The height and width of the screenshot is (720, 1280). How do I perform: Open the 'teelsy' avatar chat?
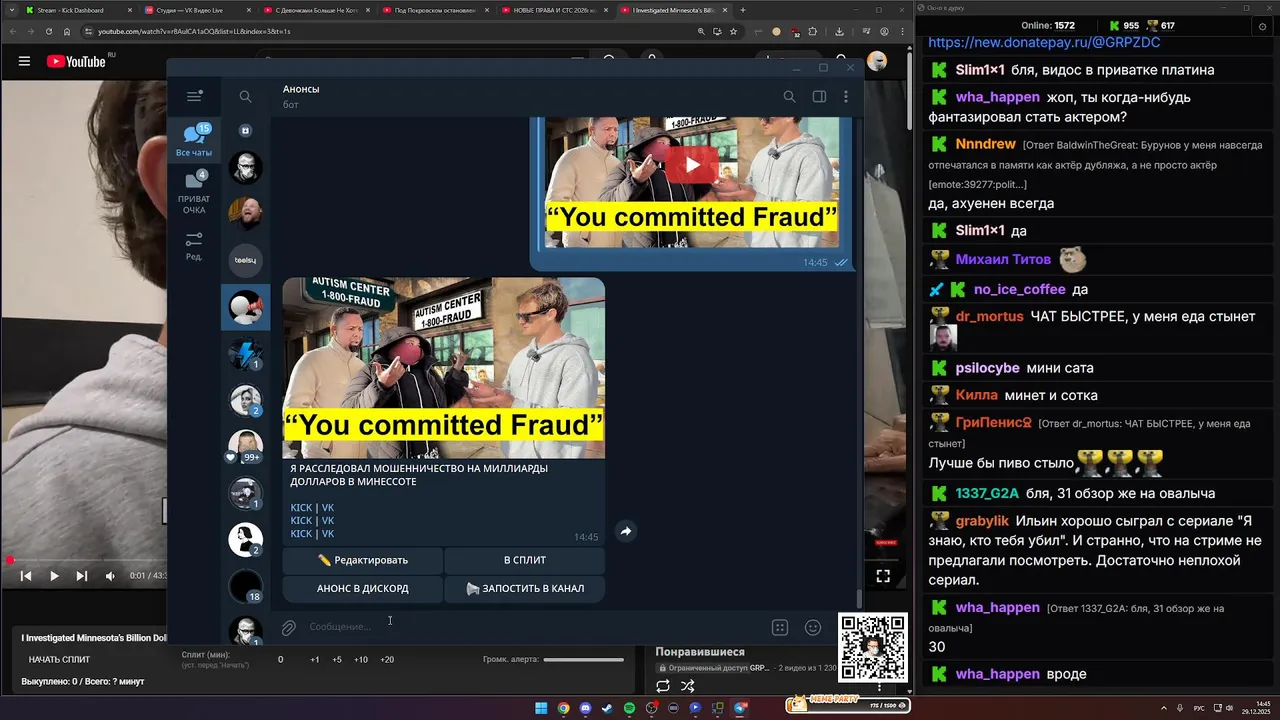[x=245, y=260]
